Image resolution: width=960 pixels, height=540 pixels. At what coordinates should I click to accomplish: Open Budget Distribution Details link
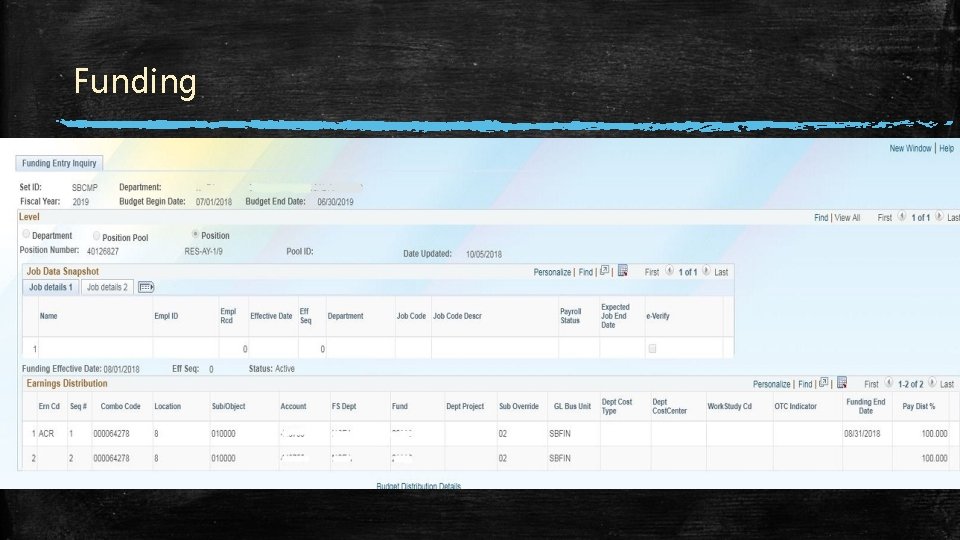(x=419, y=486)
